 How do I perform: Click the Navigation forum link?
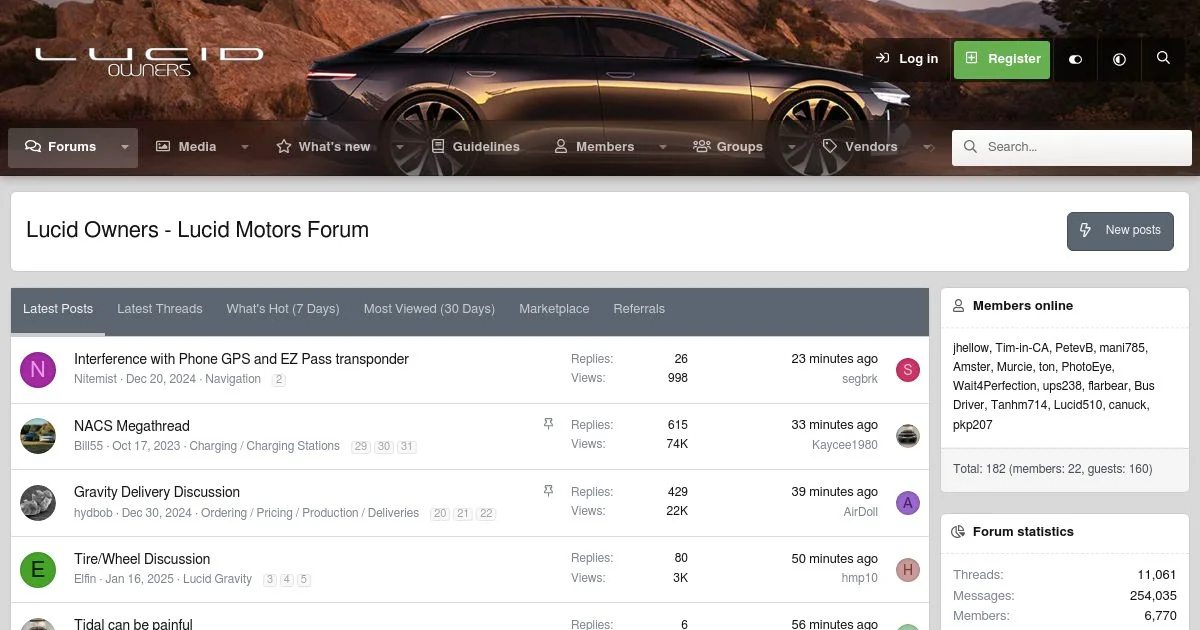[233, 379]
